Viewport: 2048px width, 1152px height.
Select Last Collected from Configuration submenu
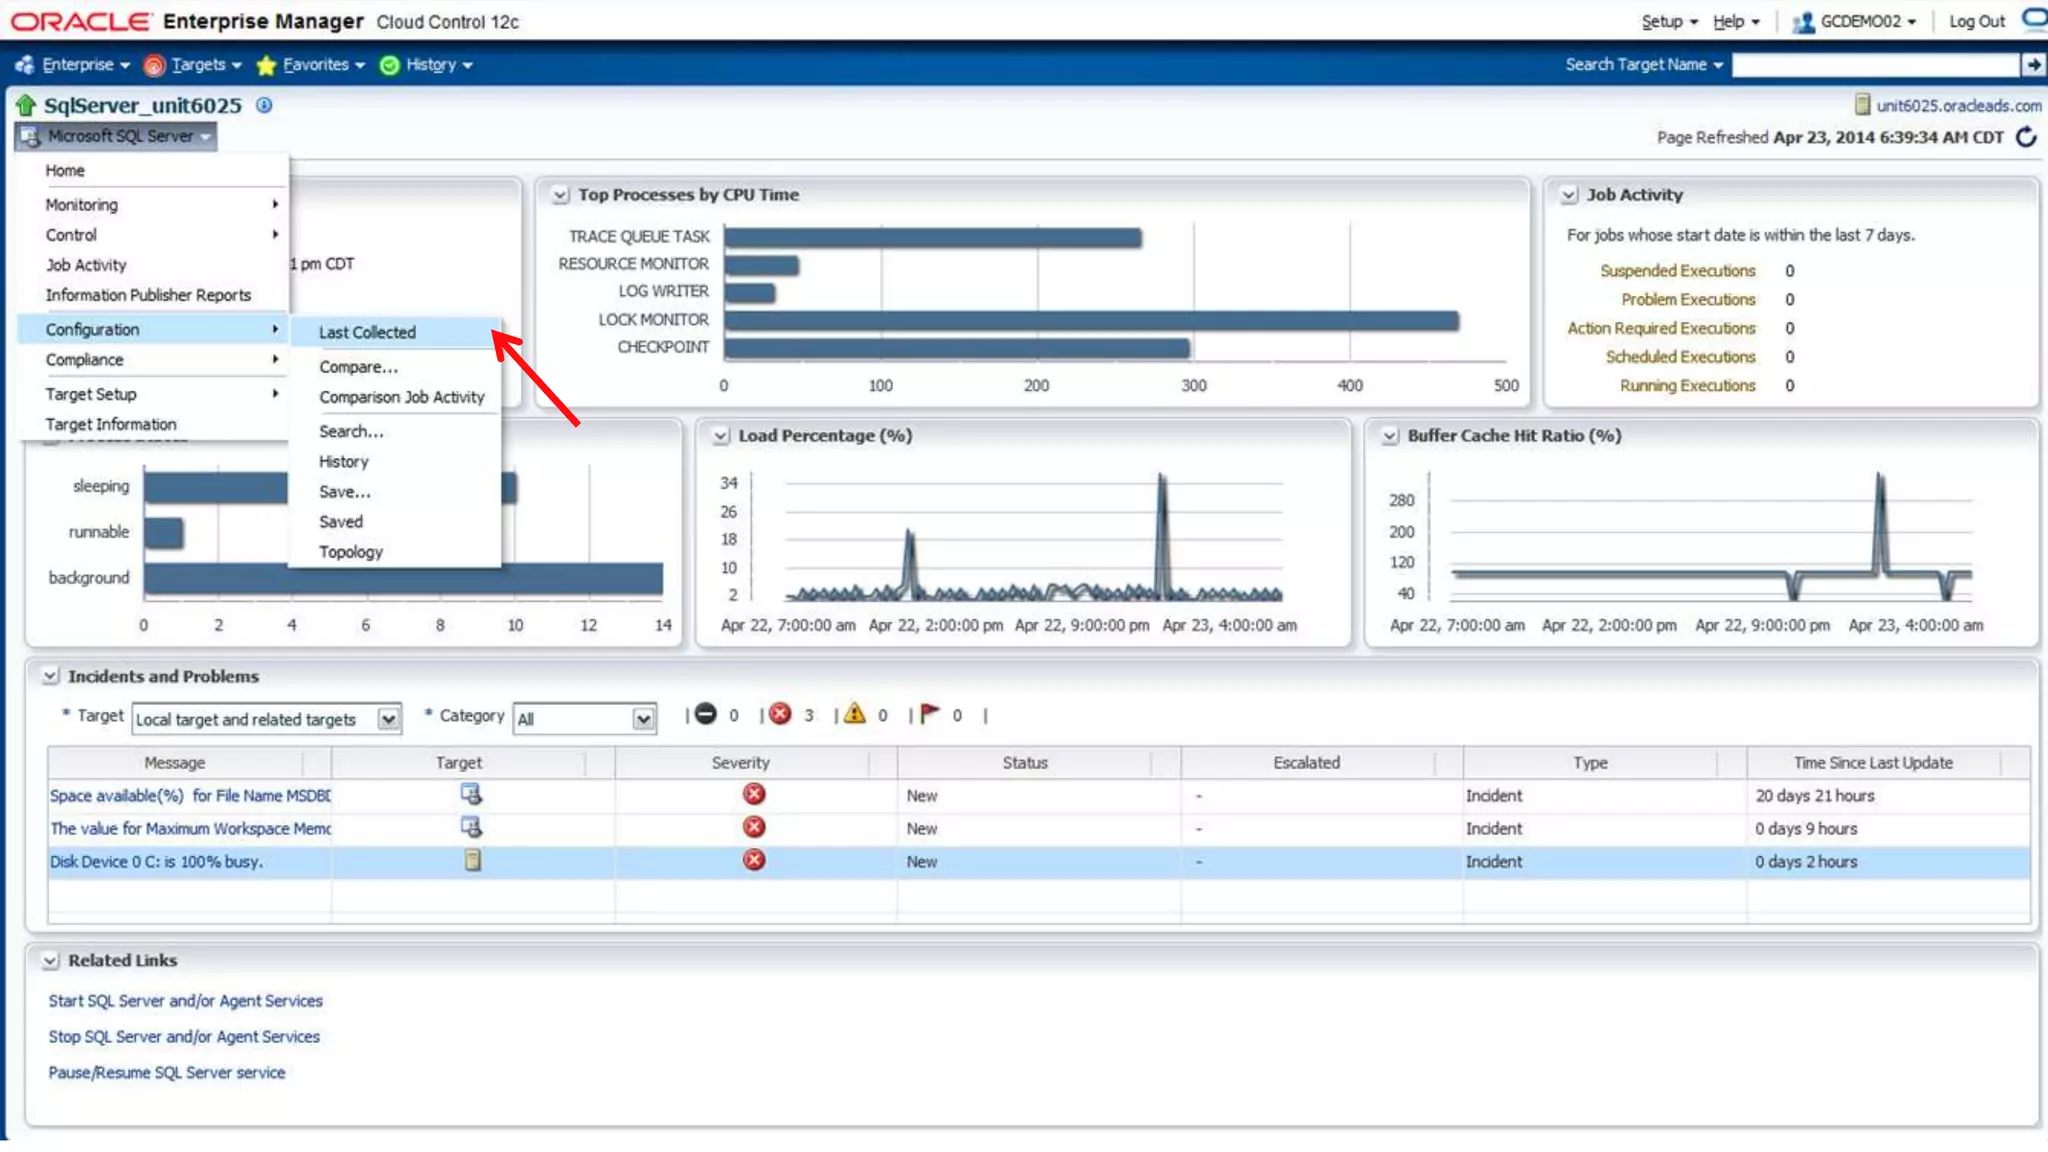(367, 332)
